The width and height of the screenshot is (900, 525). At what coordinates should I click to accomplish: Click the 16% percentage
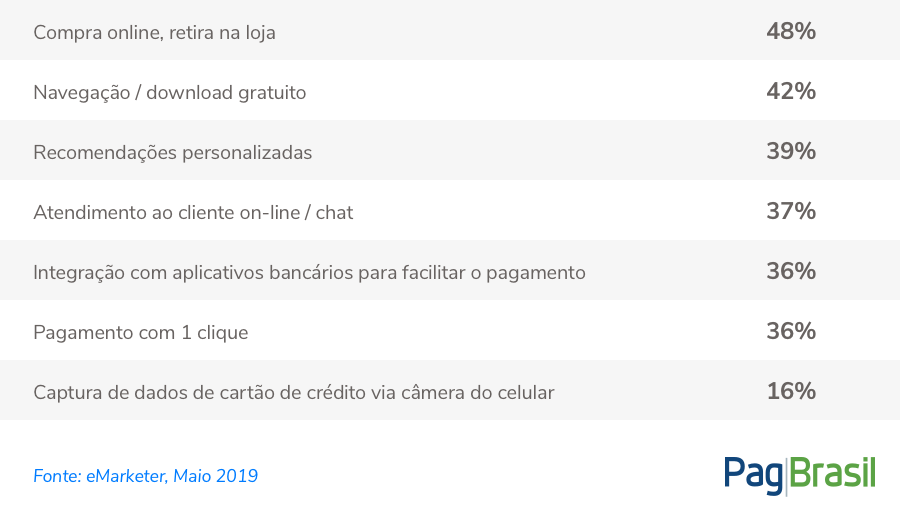click(791, 391)
